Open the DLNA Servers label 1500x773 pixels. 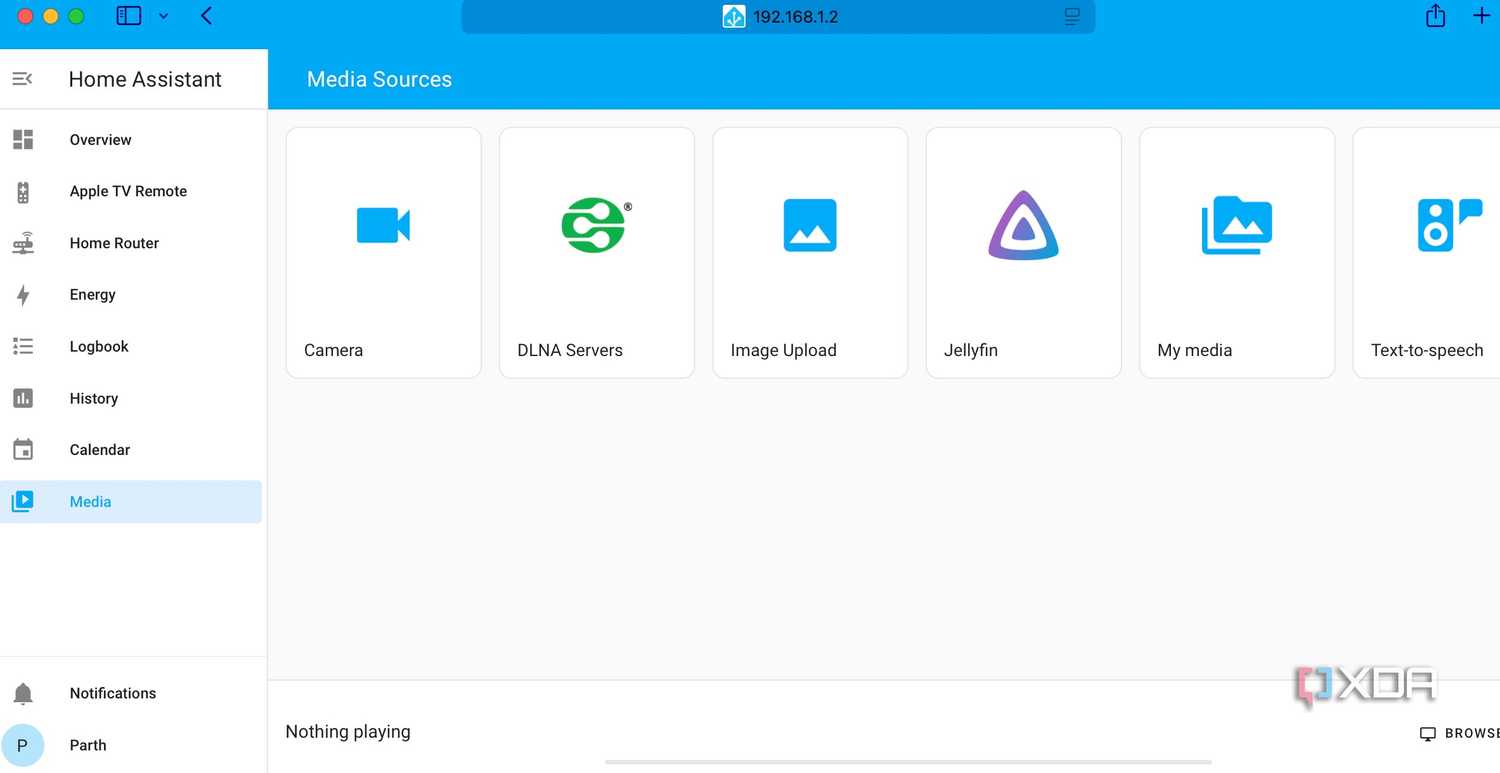pyautogui.click(x=570, y=350)
